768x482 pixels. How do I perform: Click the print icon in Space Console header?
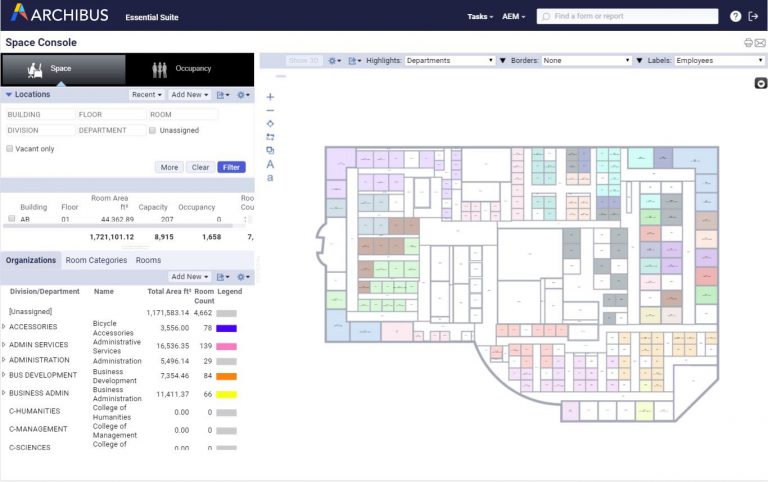click(748, 43)
